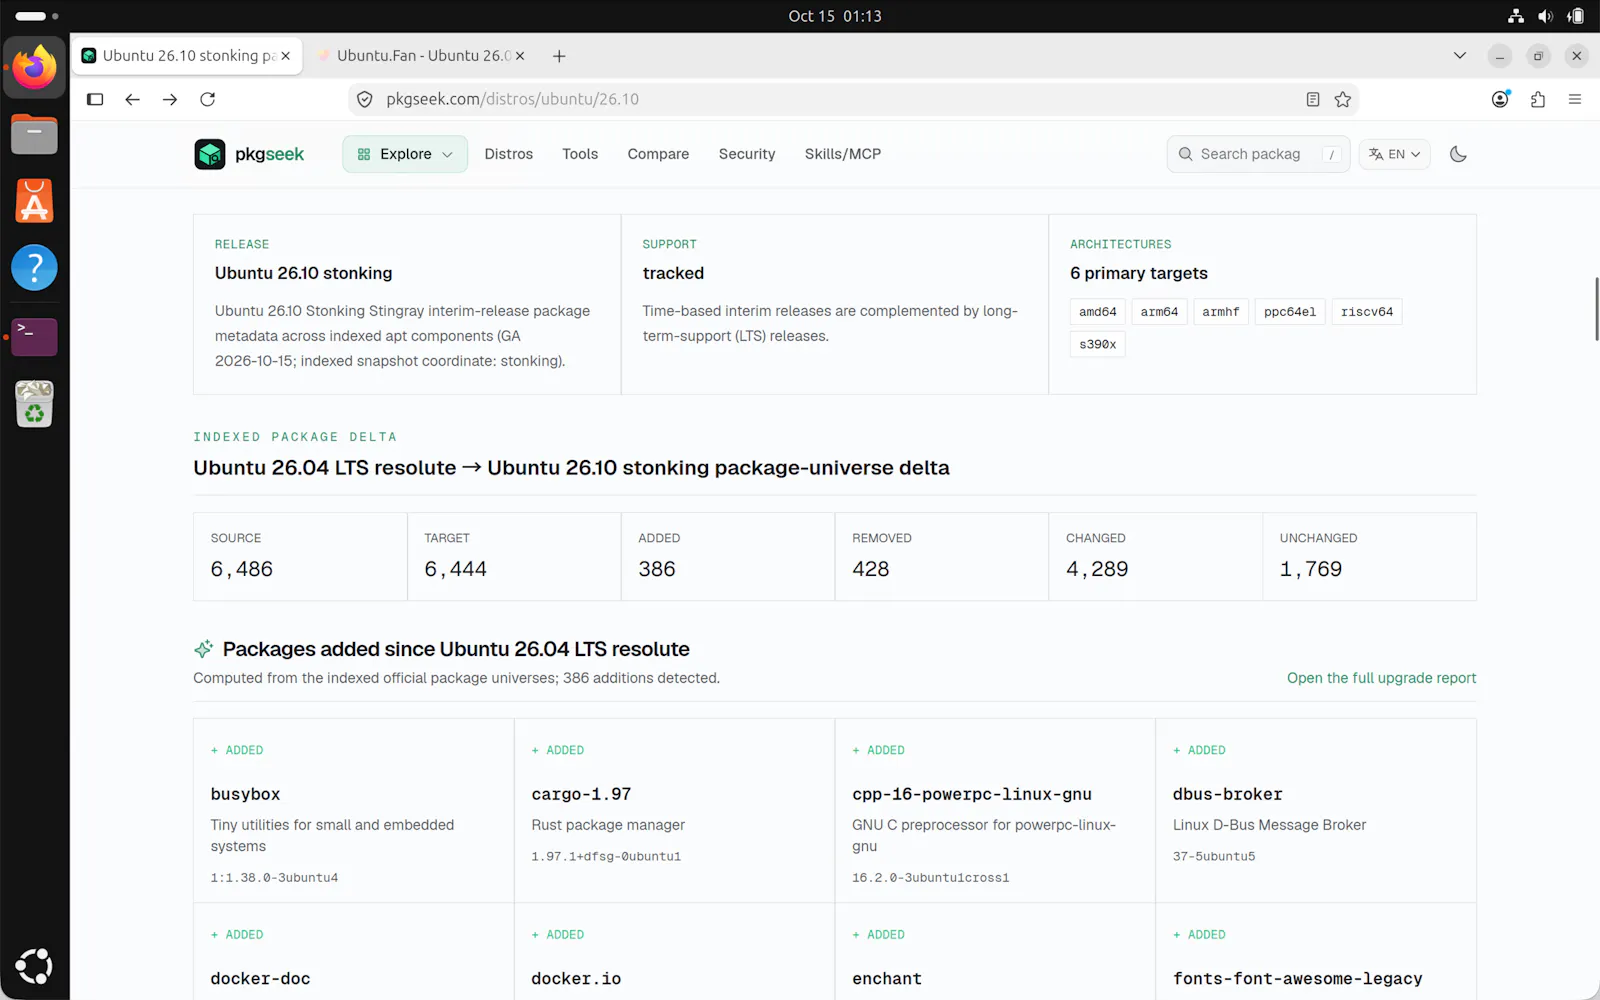List all tabs with the chevron

[1460, 56]
